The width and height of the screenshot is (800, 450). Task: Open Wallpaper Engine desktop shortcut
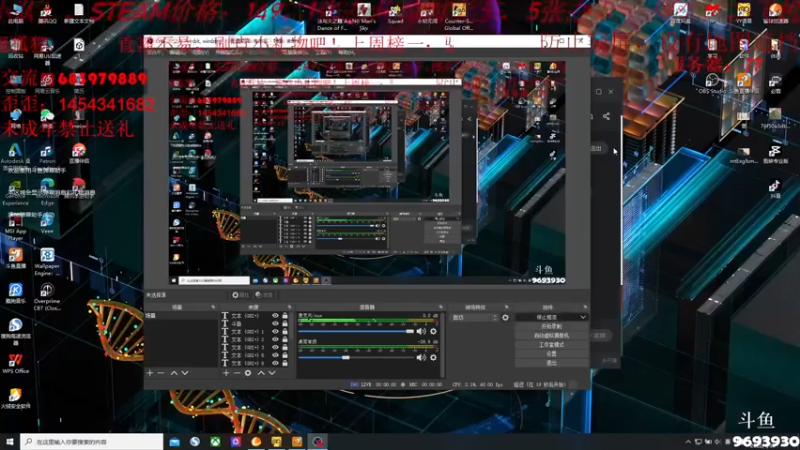(x=47, y=261)
